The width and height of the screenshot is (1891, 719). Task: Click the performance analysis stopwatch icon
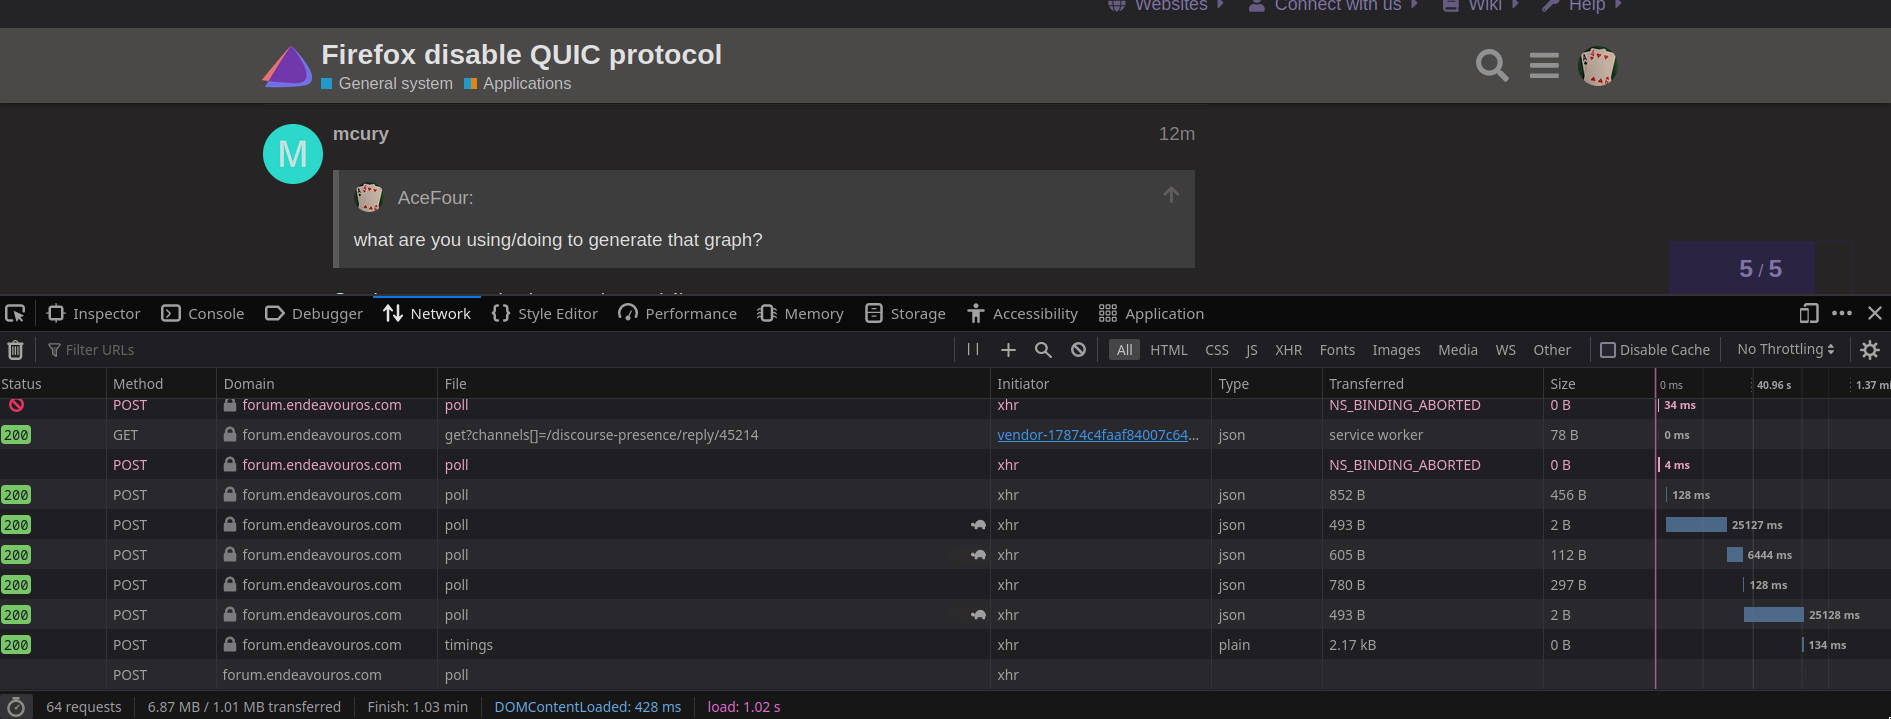16,707
